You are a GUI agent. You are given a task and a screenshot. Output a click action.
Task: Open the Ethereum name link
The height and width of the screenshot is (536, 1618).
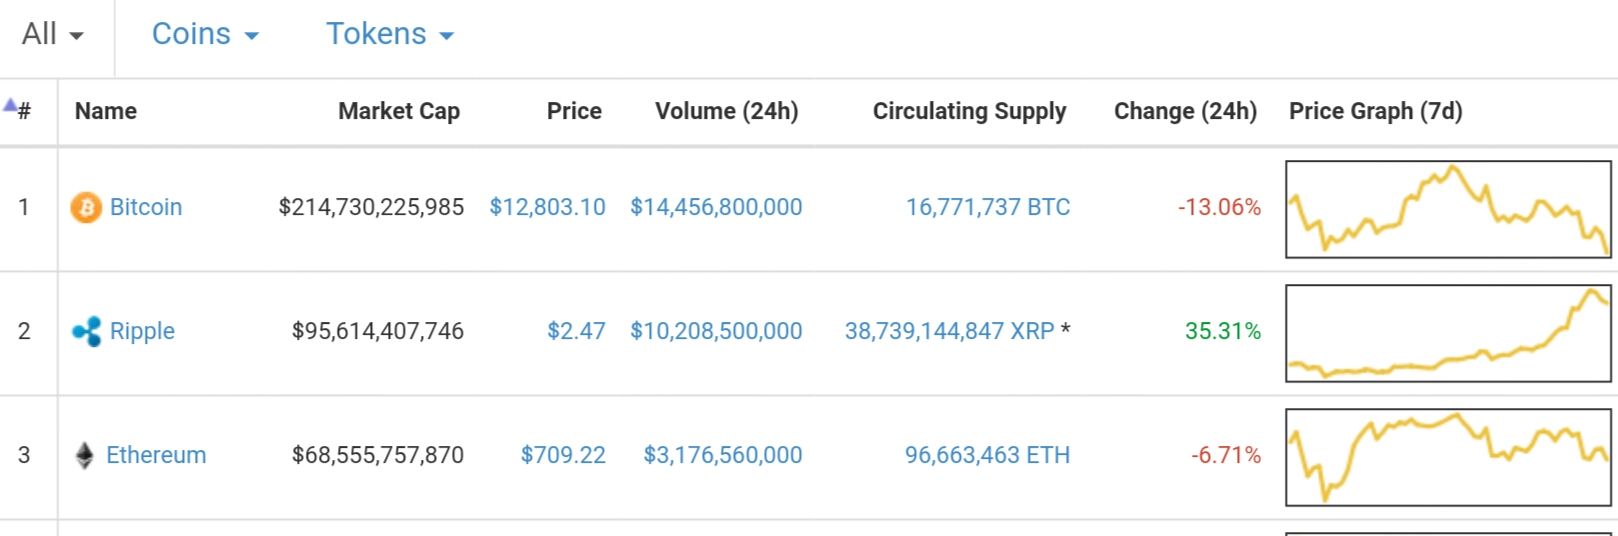pos(156,455)
